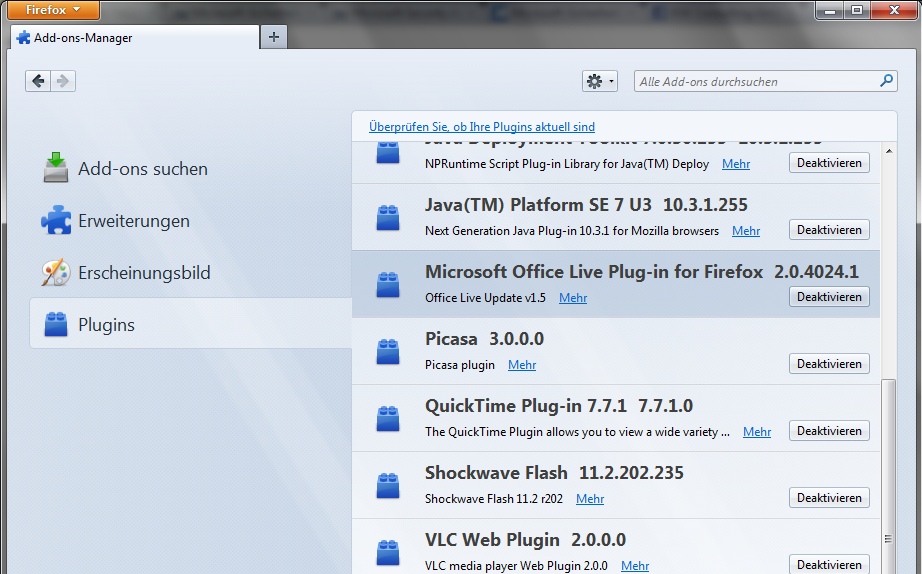Open Mehr link for Picasa plugin

[522, 365]
